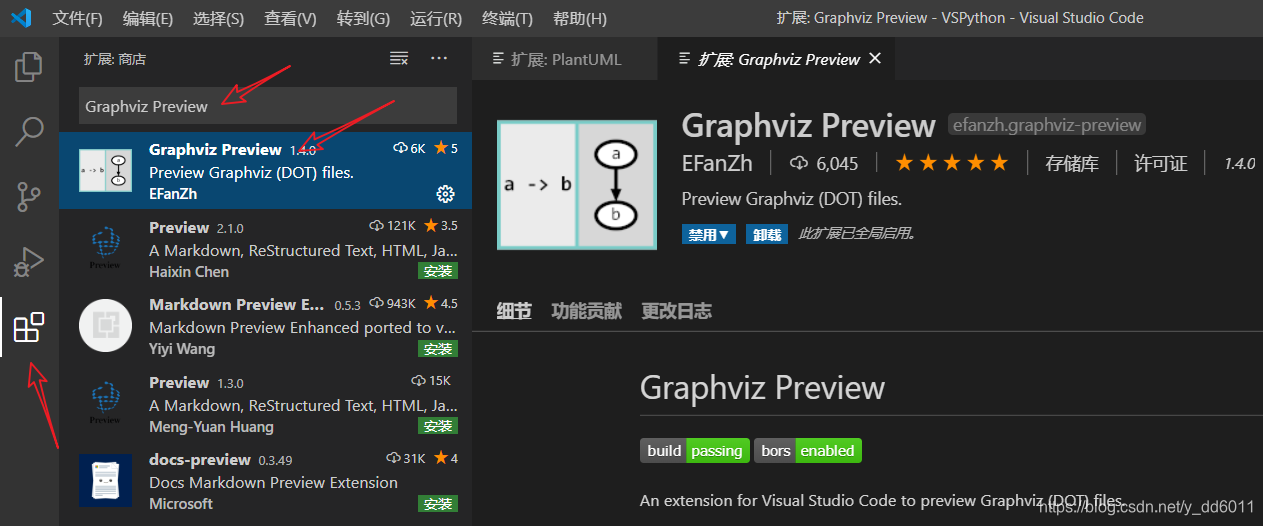Click the five-star rating in details

tap(951, 163)
